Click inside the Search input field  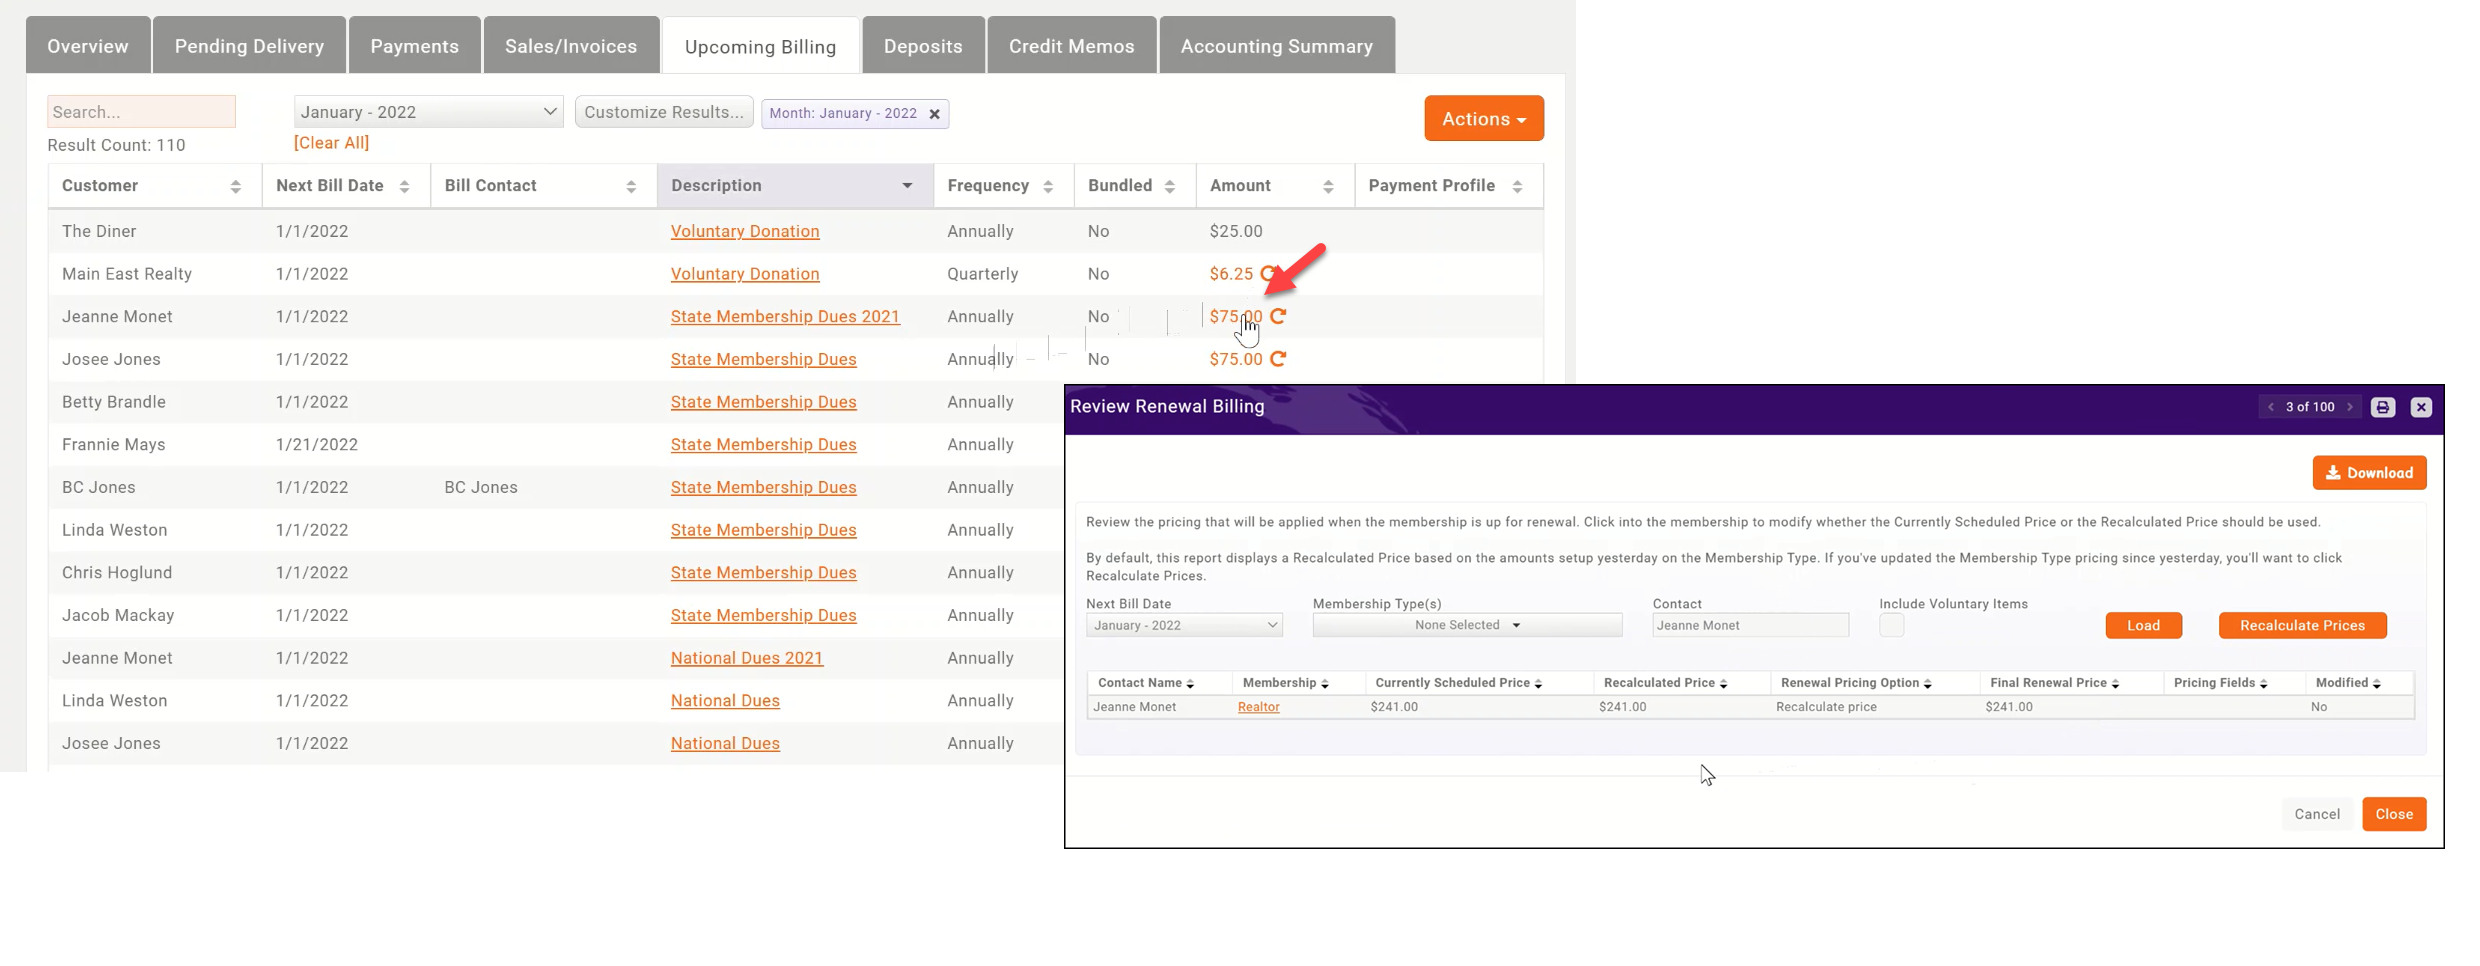140,111
